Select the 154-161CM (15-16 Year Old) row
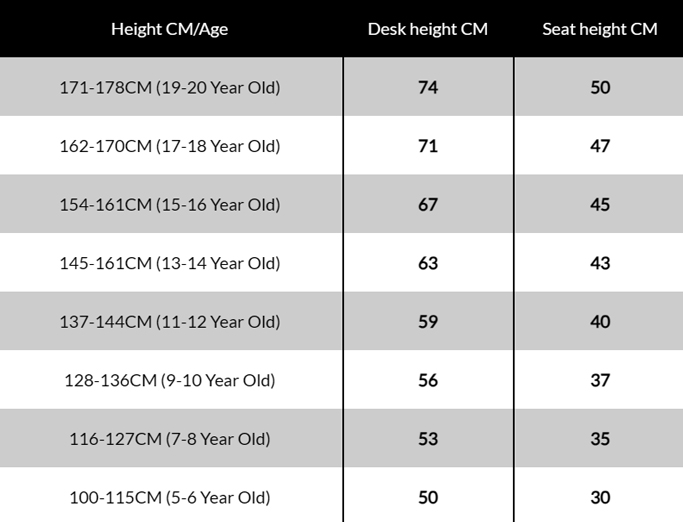This screenshot has height=522, width=683. 342,204
